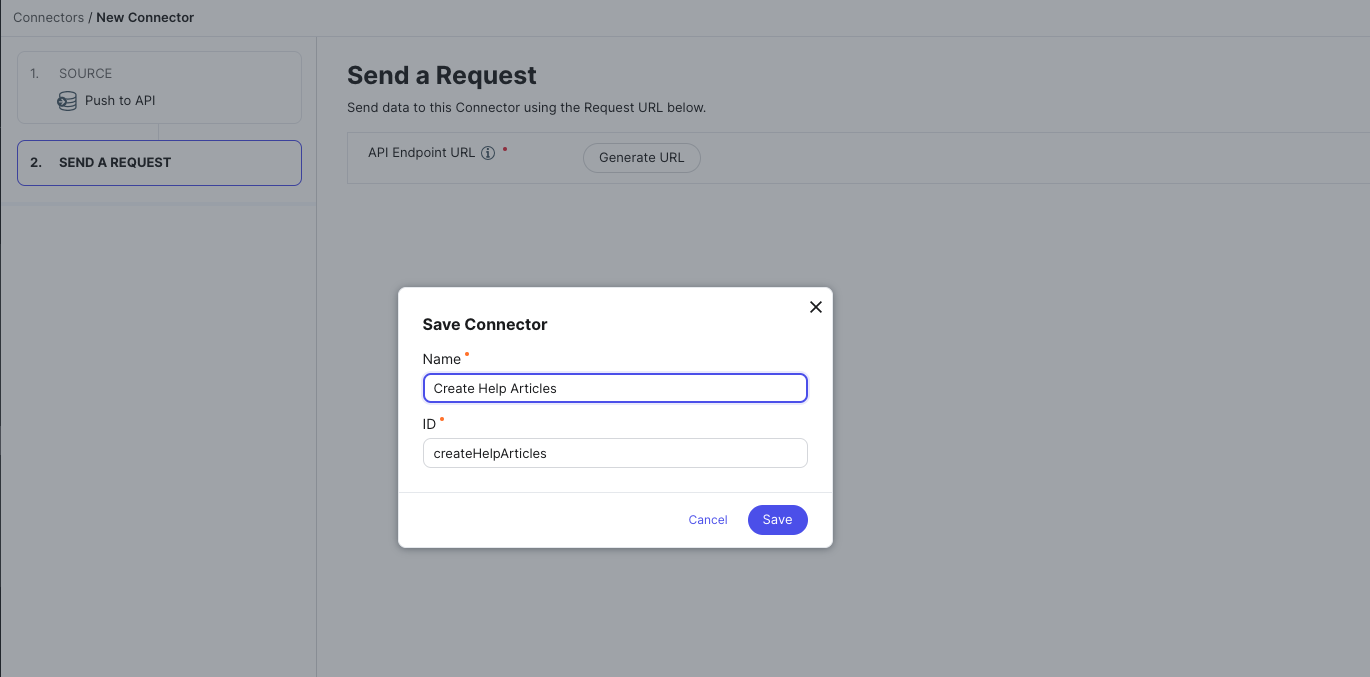Click the step number 2 marker

tap(36, 162)
